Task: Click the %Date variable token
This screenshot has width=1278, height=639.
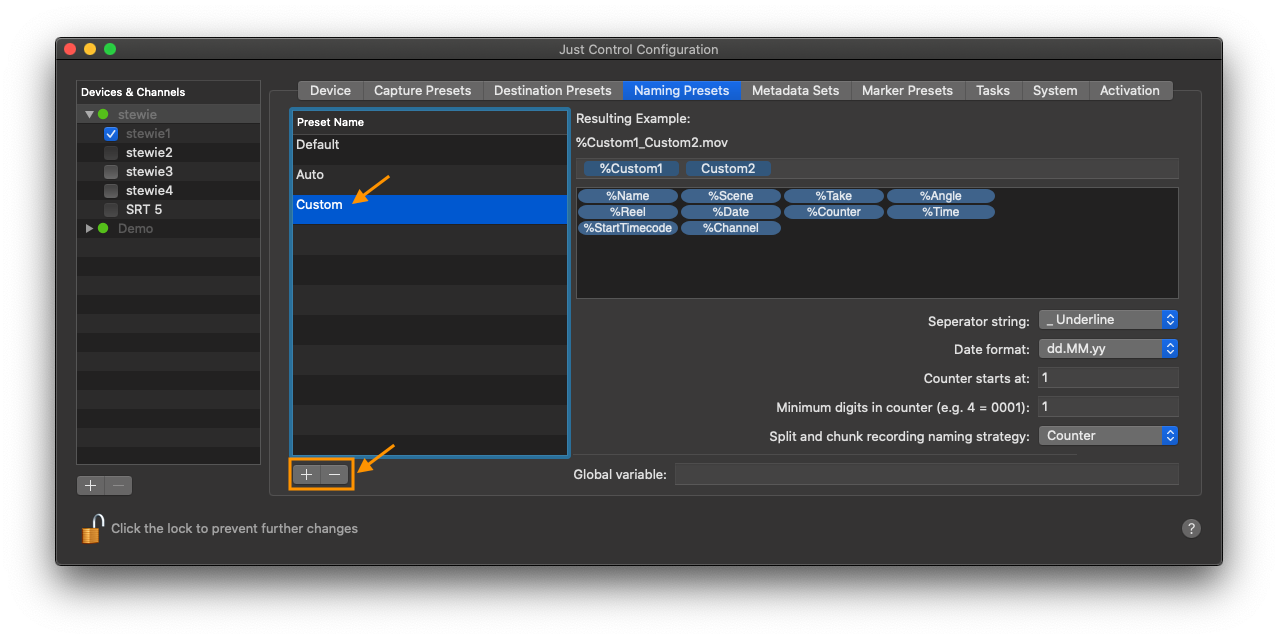Action: tap(731, 212)
